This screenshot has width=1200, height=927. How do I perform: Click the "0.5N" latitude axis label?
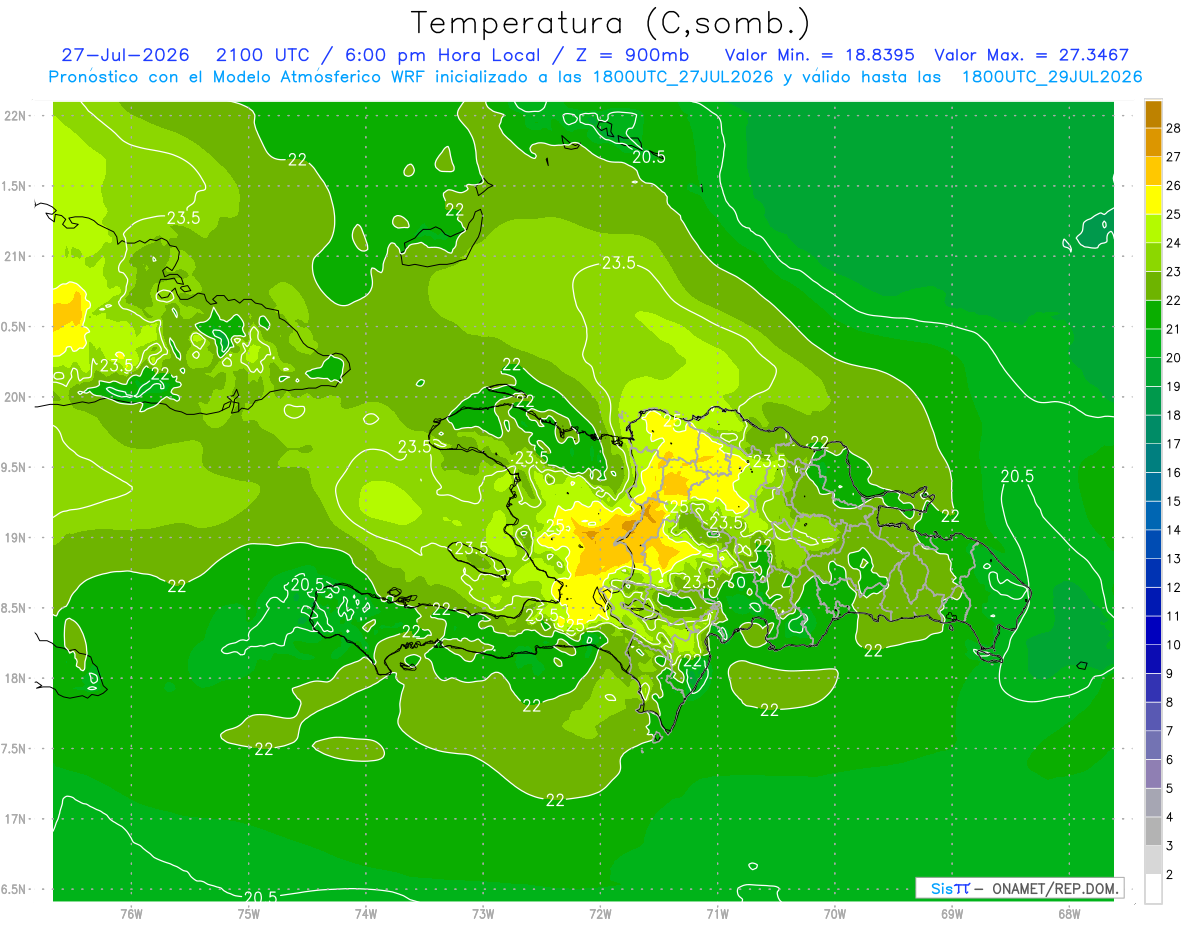click(x=15, y=327)
